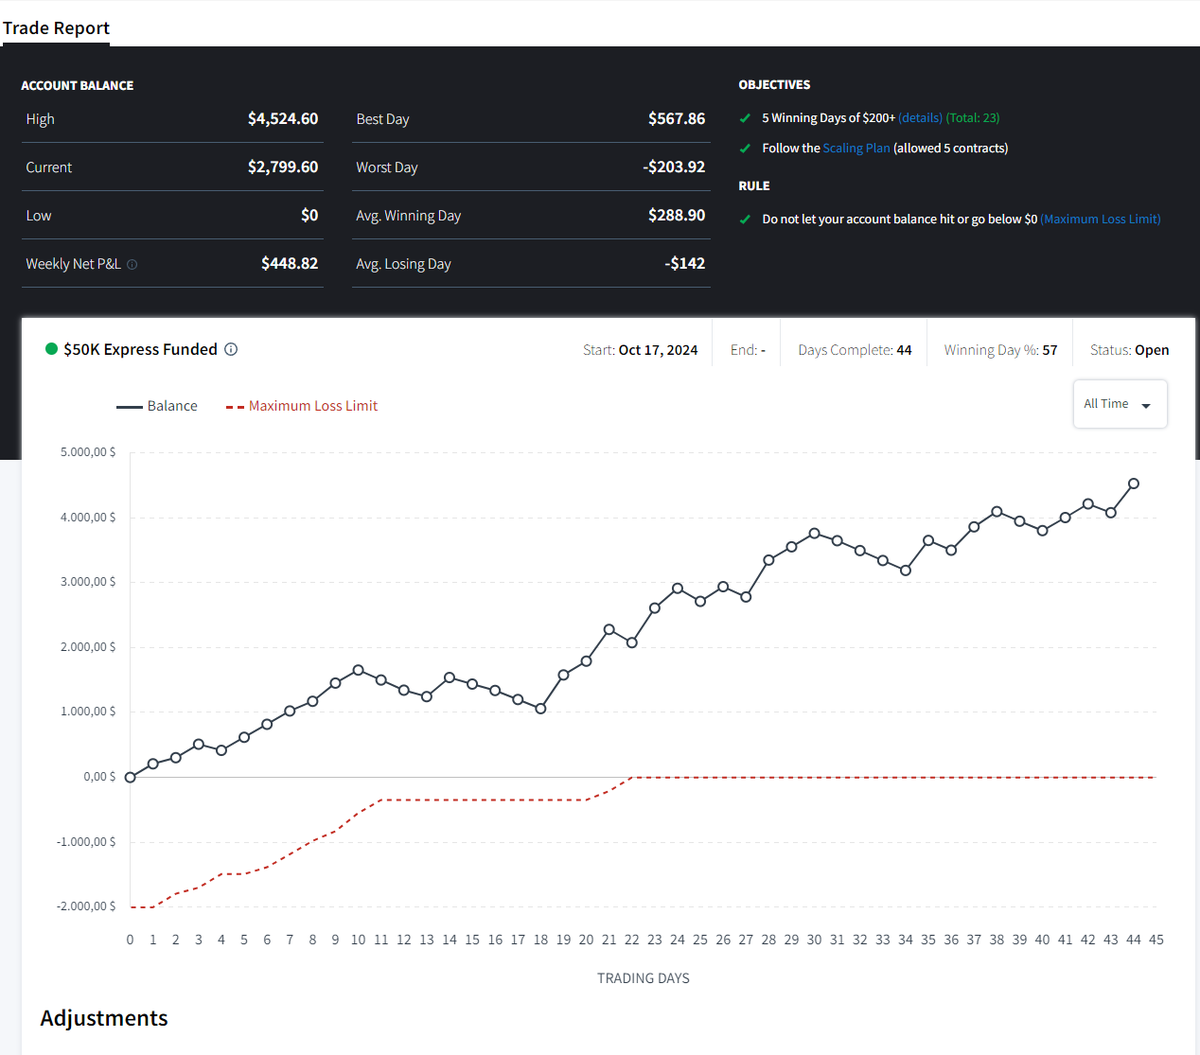The height and width of the screenshot is (1055, 1200).
Task: Open the (Maximum Loss Limit) link
Action: point(1100,219)
